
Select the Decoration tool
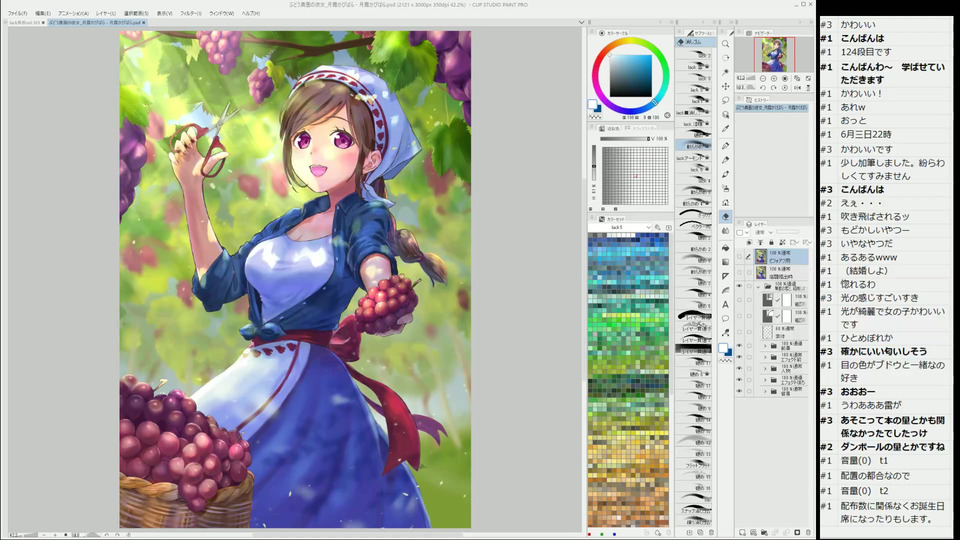pyautogui.click(x=726, y=203)
